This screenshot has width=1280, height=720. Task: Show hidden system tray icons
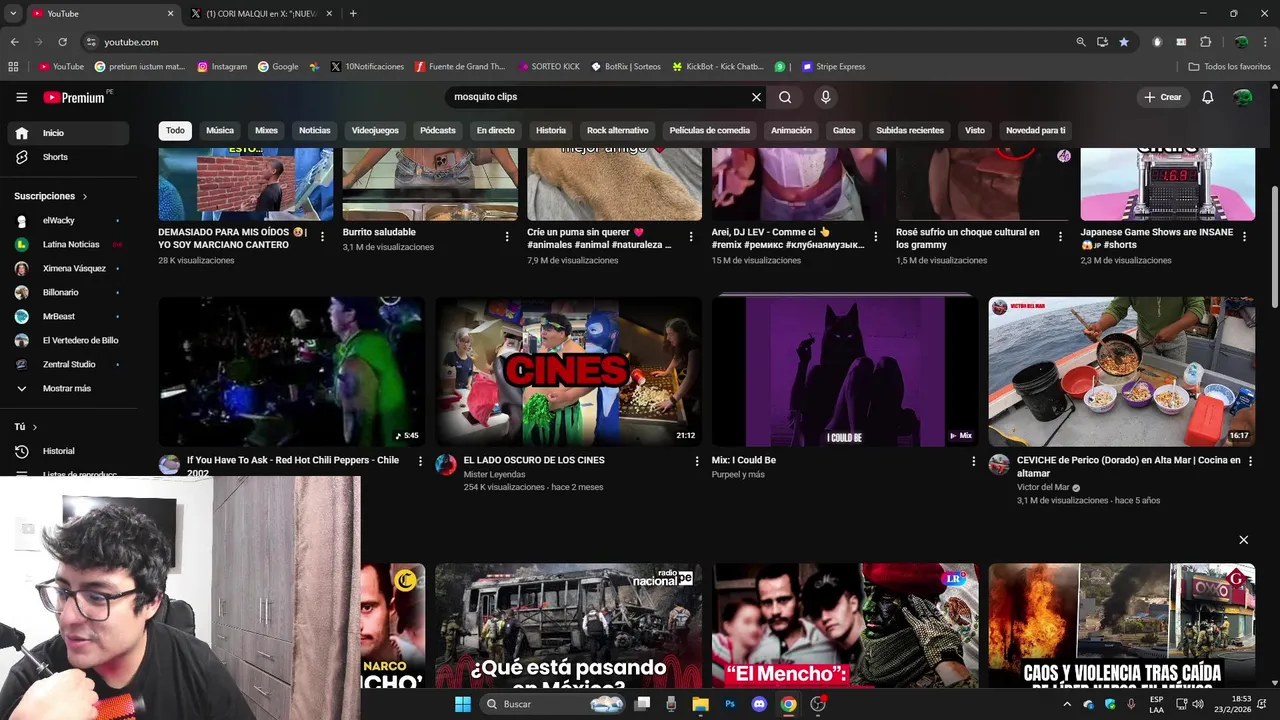1066,704
